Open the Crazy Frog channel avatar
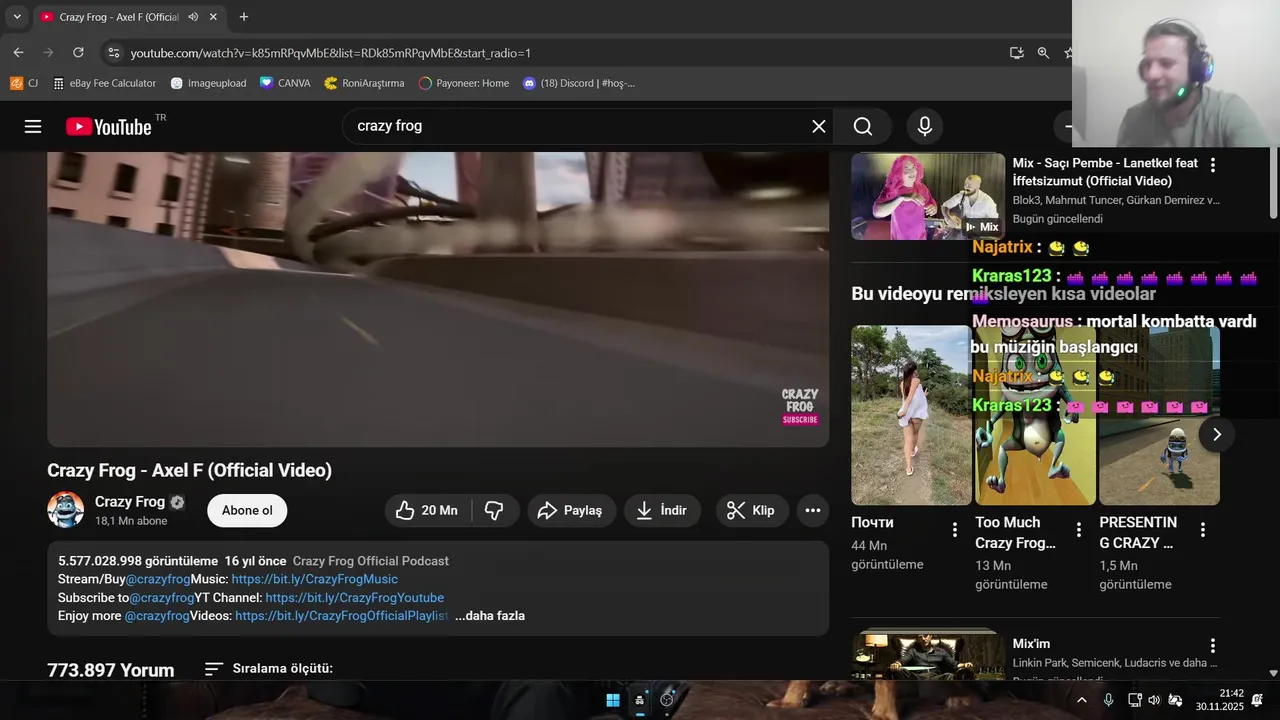1280x720 pixels. pos(65,510)
